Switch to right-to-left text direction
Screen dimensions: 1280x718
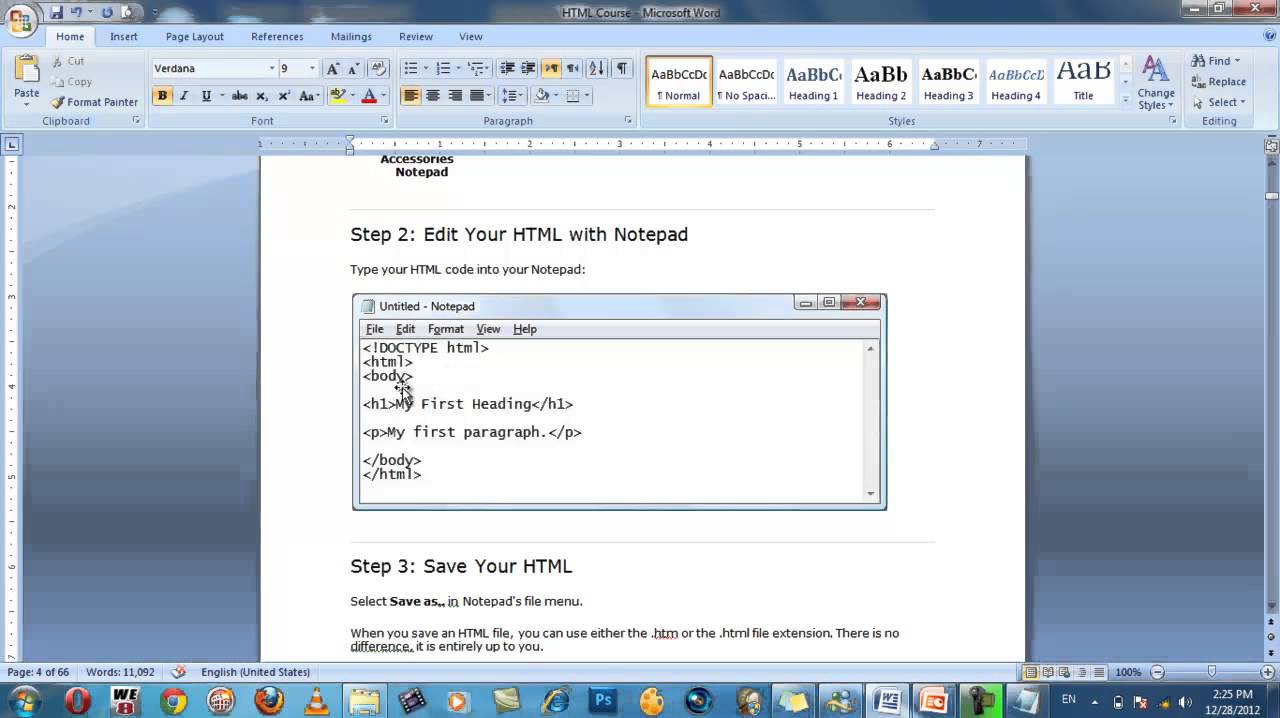[x=573, y=69]
